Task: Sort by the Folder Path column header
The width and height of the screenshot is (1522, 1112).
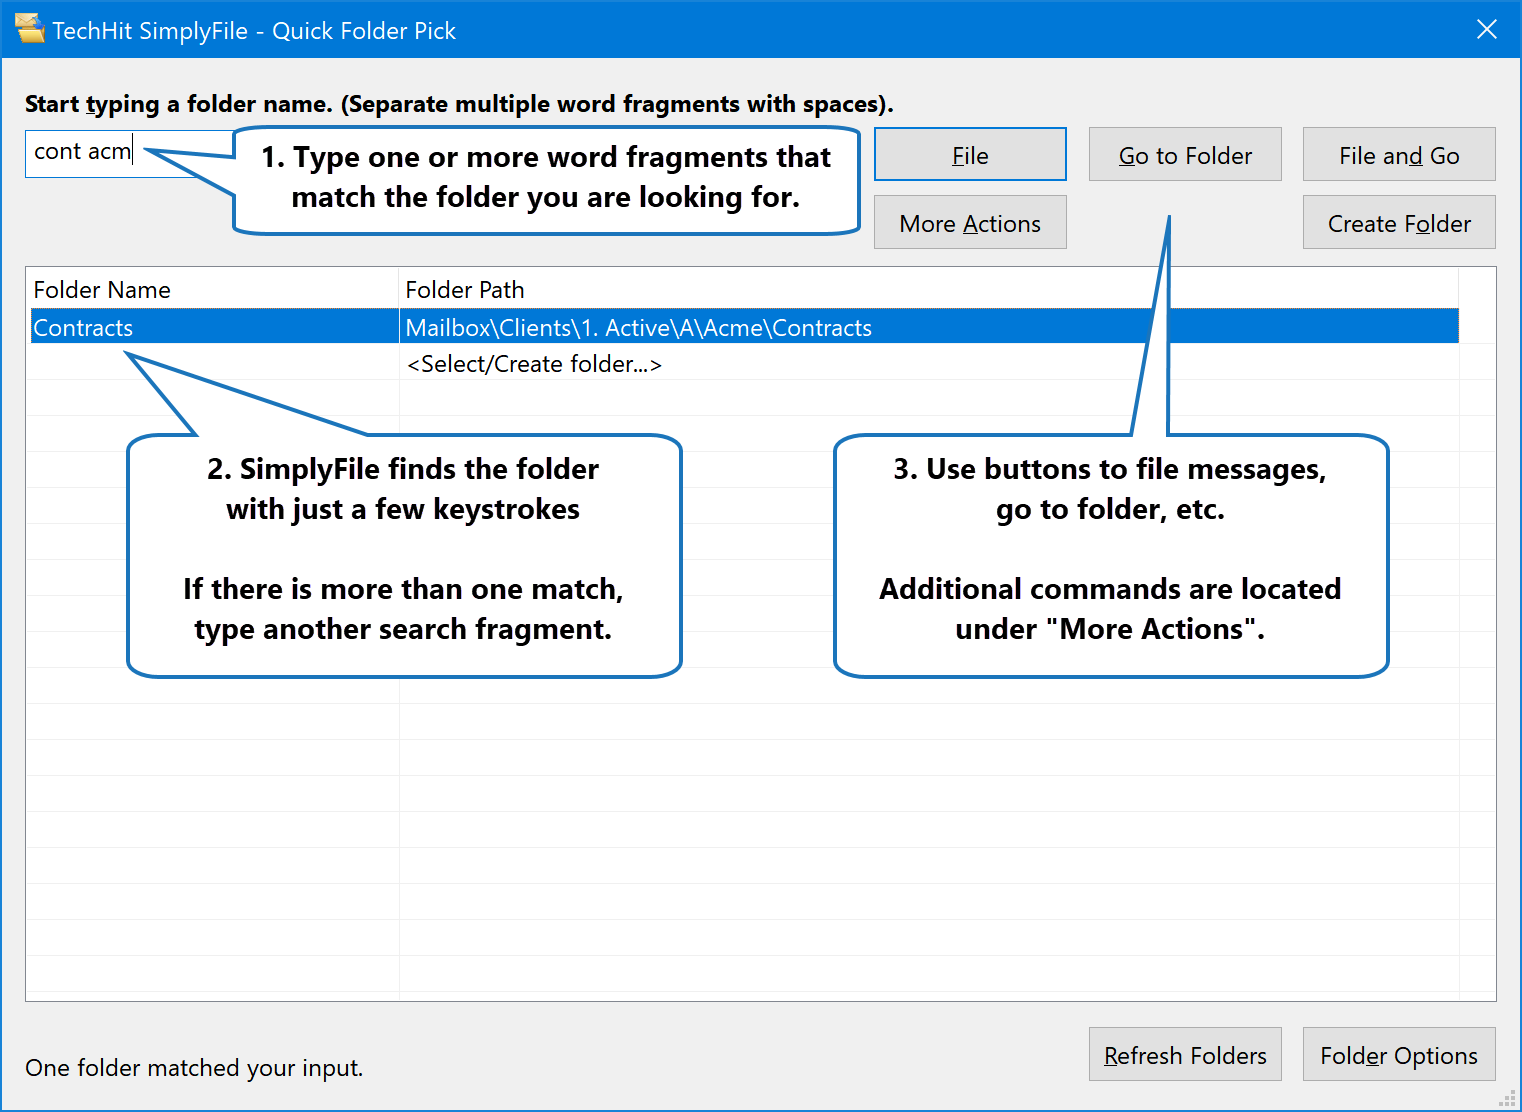Action: click(x=928, y=290)
